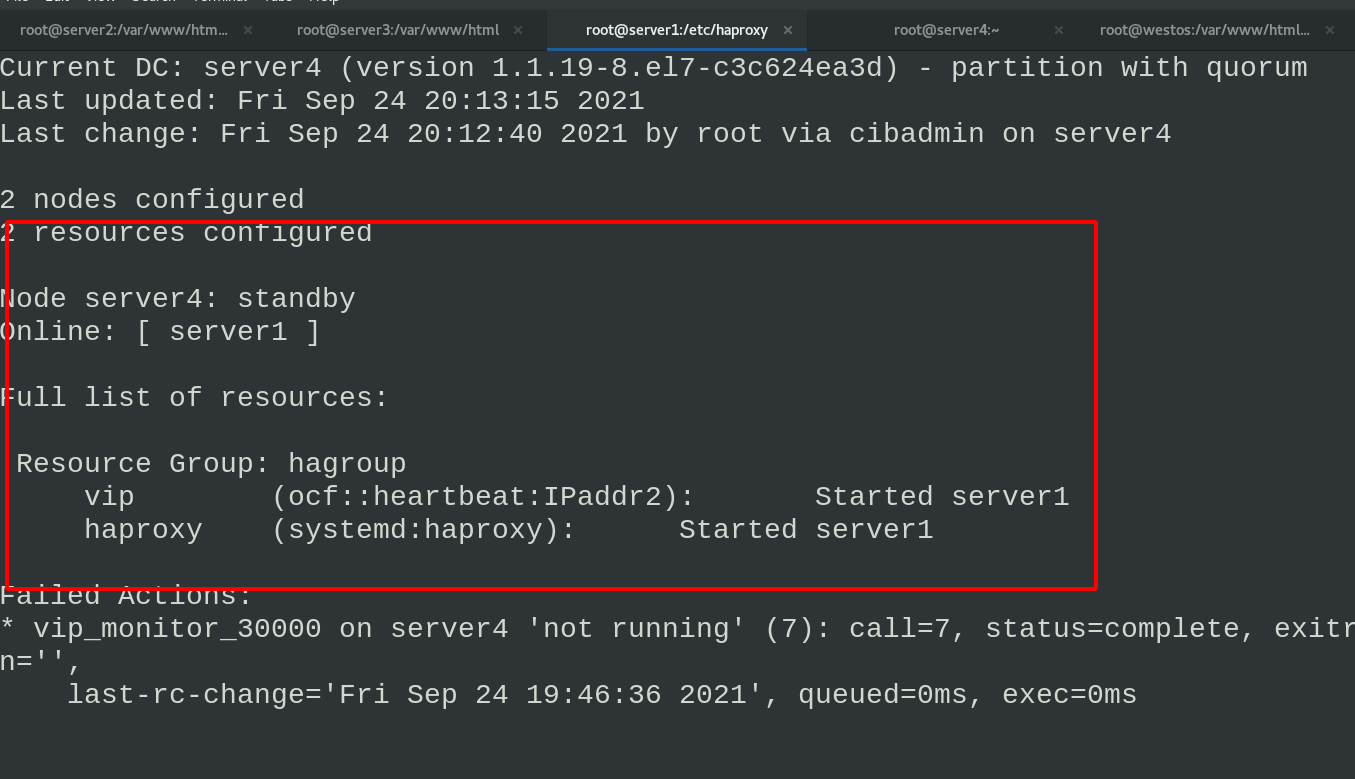Click the haproxy systemd resource line

(x=509, y=530)
